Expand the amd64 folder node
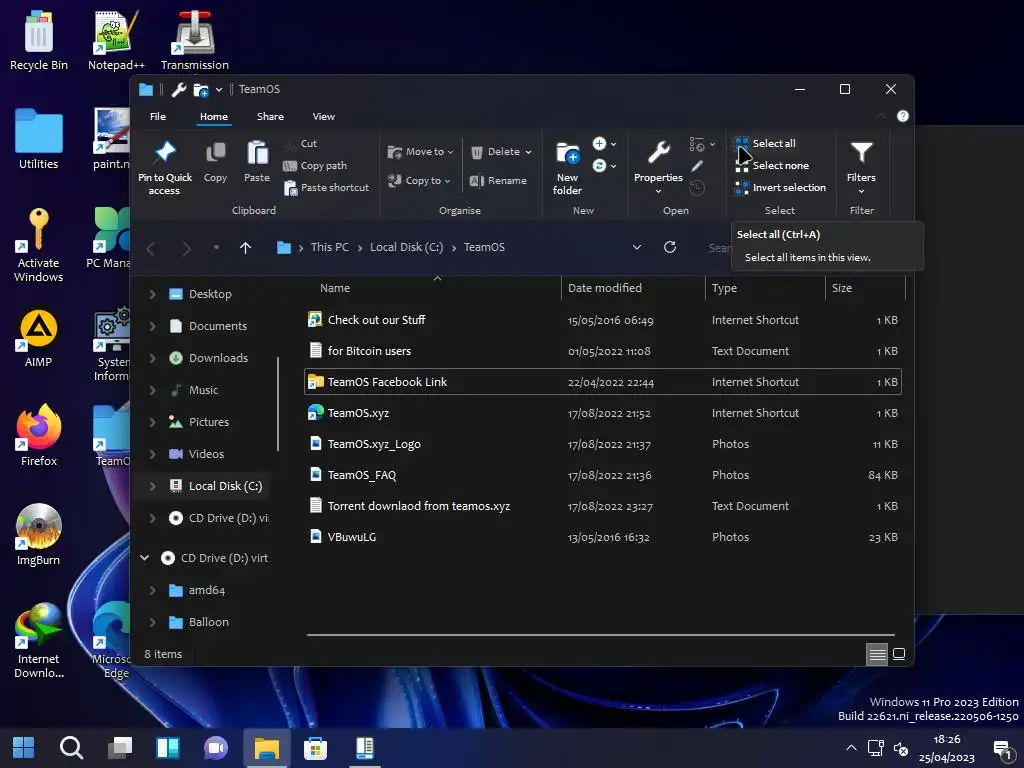This screenshot has width=1024, height=768. (x=152, y=590)
